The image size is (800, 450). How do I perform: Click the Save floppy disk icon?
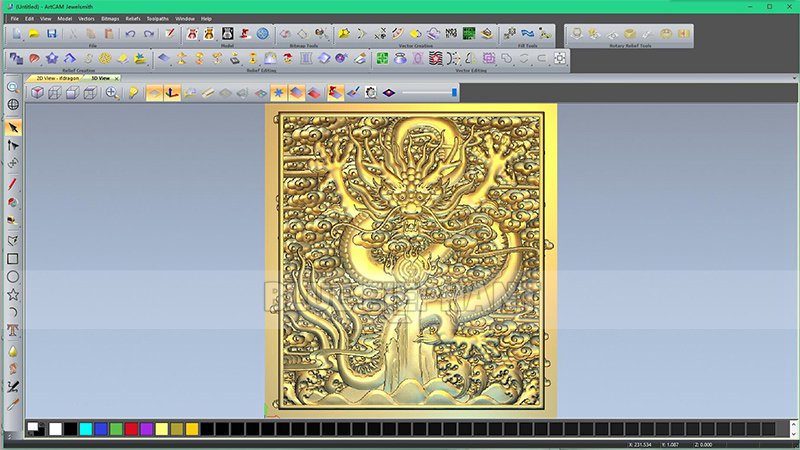pyautogui.click(x=52, y=34)
